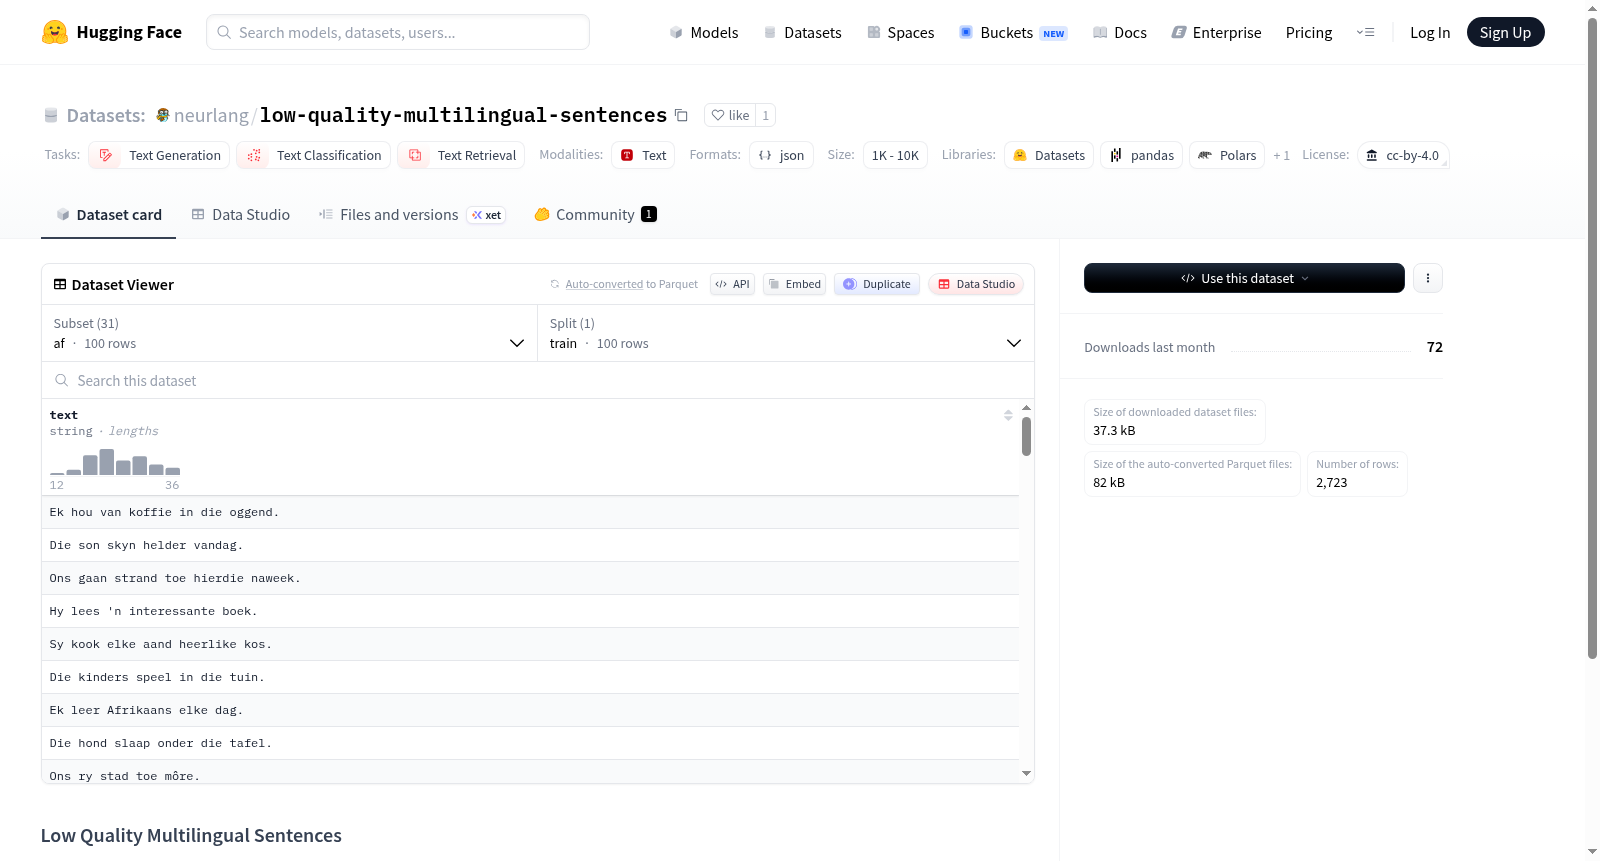Viewport: 1600px width, 861px height.
Task: Click the dataset viewer scroll down arrow
Action: pyautogui.click(x=1026, y=773)
